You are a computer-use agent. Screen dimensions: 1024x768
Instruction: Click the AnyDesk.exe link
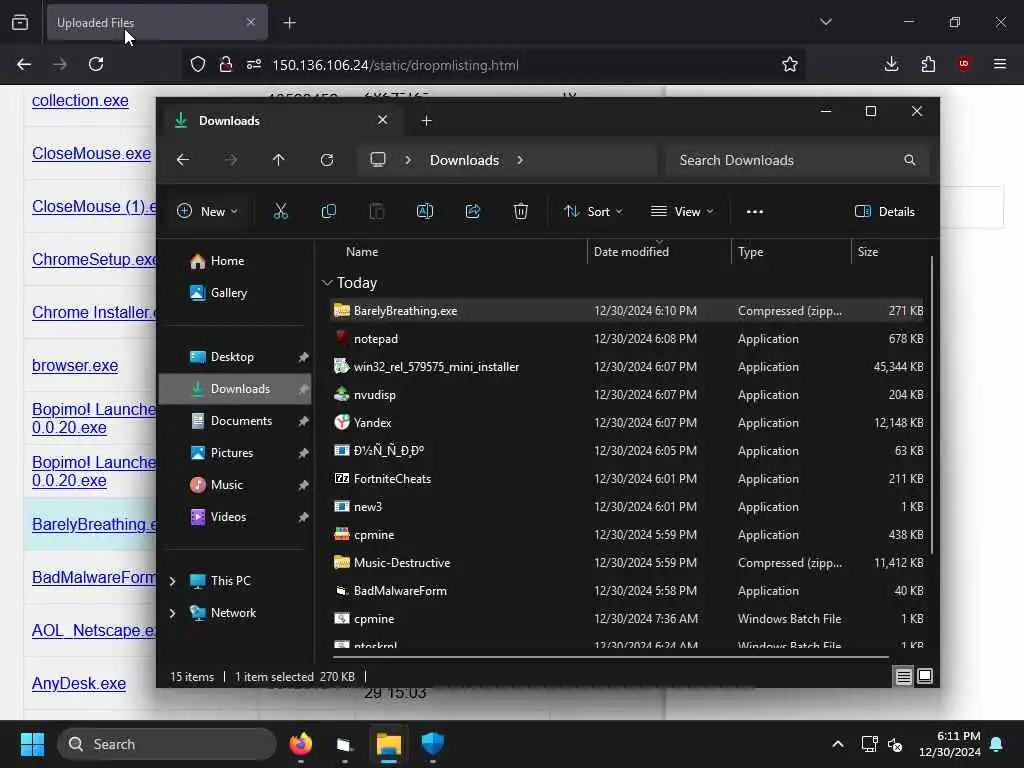tap(79, 684)
